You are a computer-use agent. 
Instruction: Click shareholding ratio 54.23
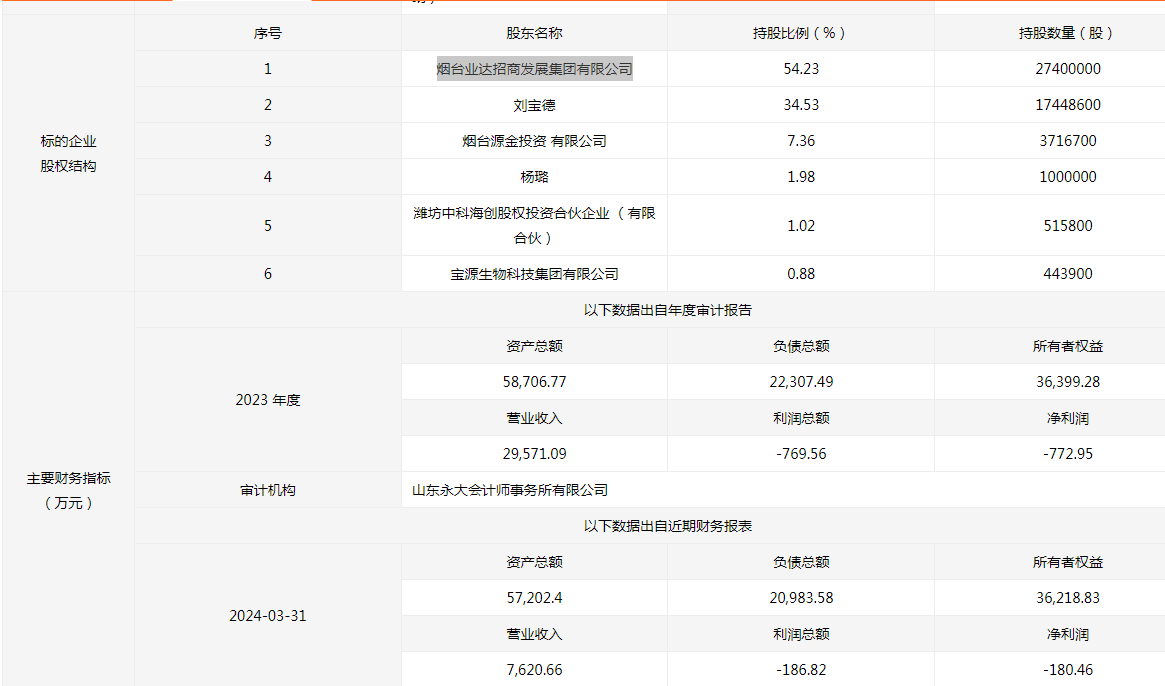801,69
